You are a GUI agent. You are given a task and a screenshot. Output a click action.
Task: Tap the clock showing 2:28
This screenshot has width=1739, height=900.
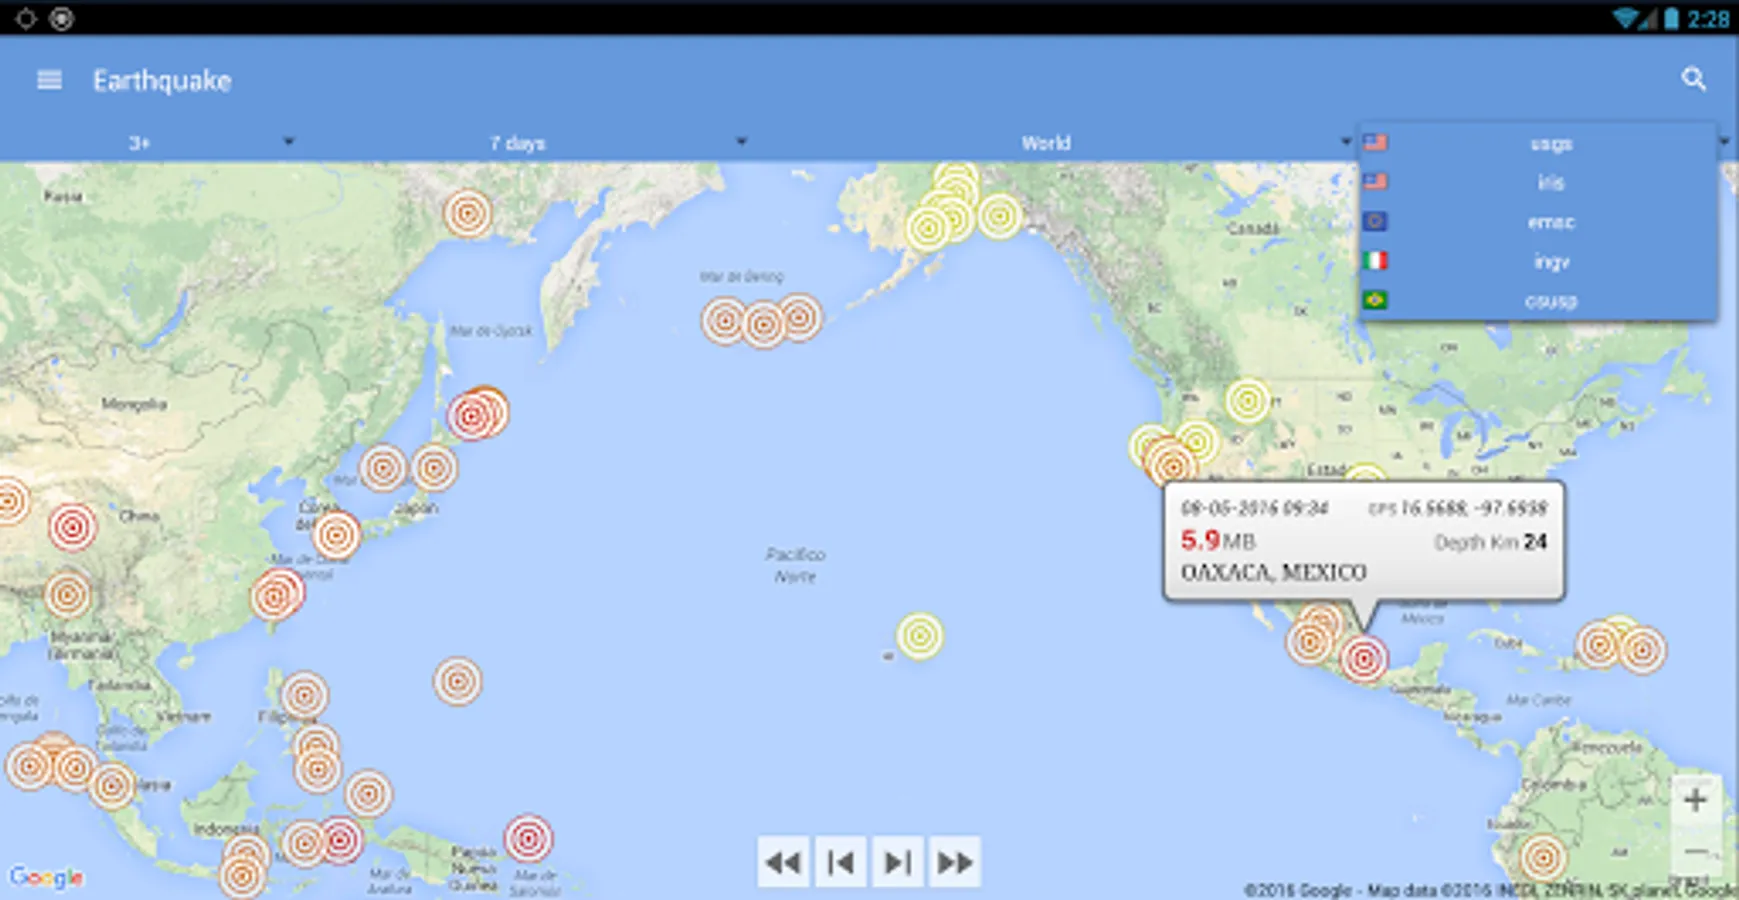[1708, 19]
